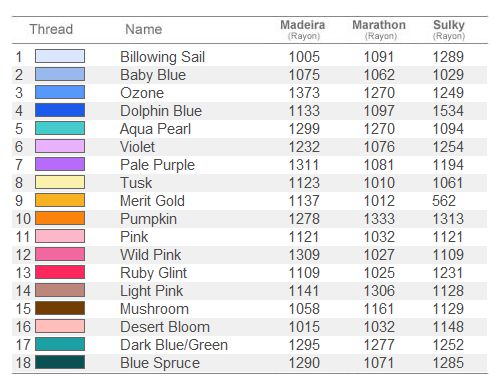Select the Marathon Rayon column header
The image size is (500, 384).
tap(379, 30)
